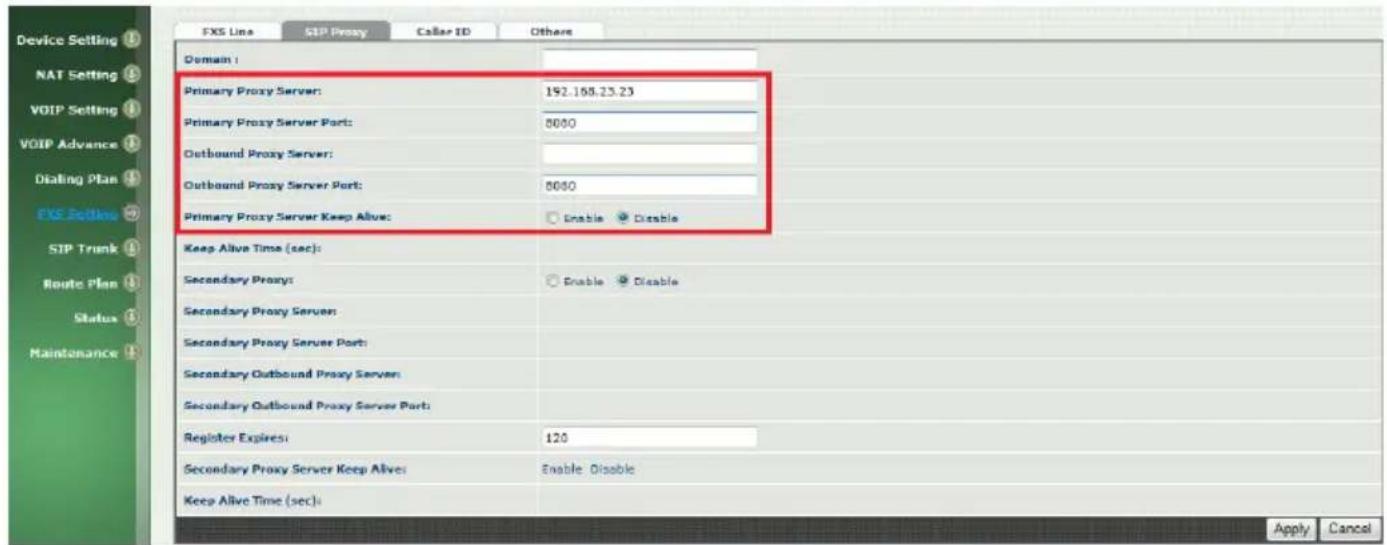Open the Dialing Plan menu

(78, 179)
